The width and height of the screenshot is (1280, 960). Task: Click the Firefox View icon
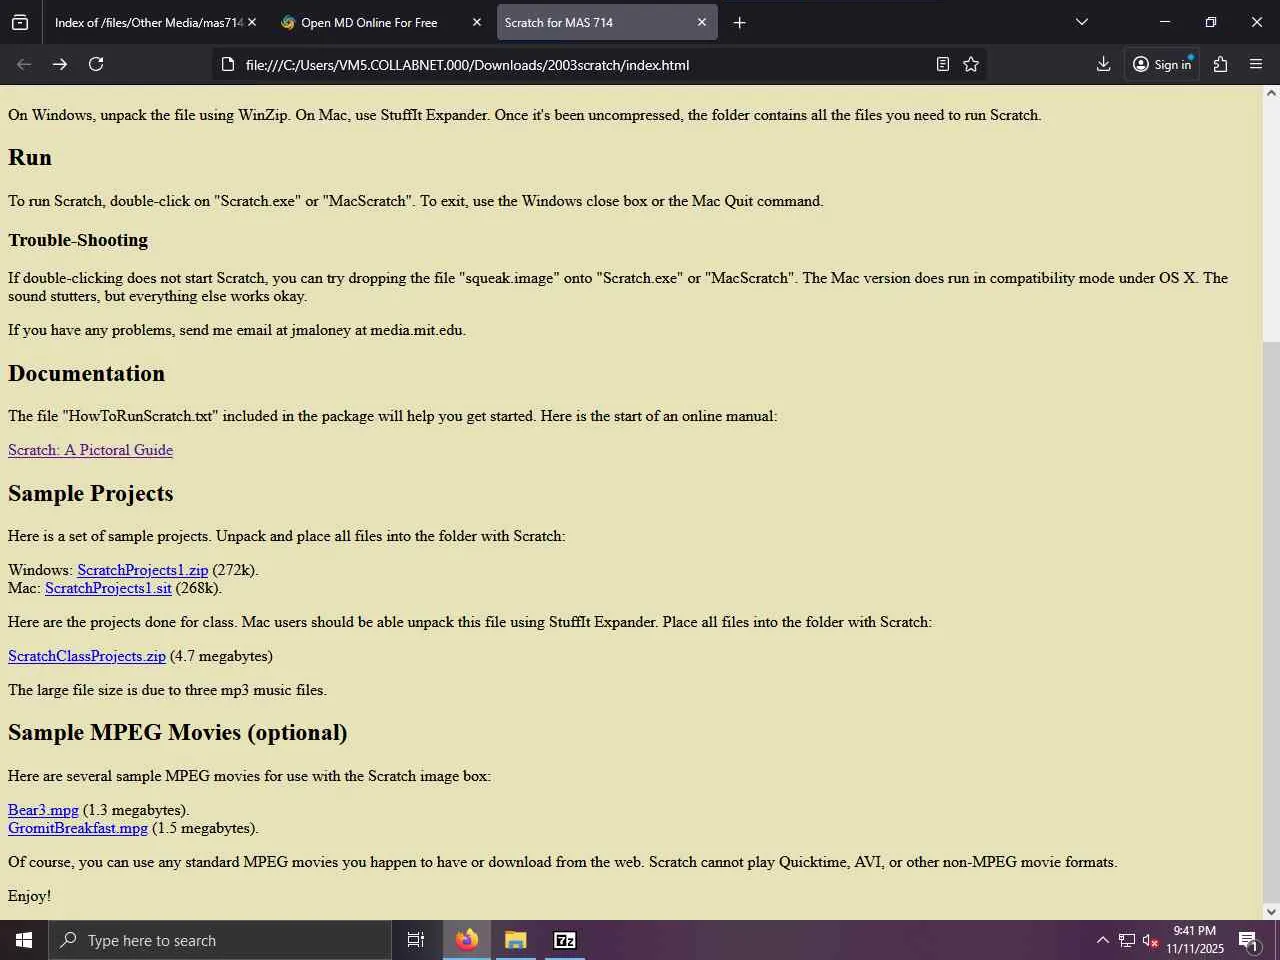click(x=20, y=22)
